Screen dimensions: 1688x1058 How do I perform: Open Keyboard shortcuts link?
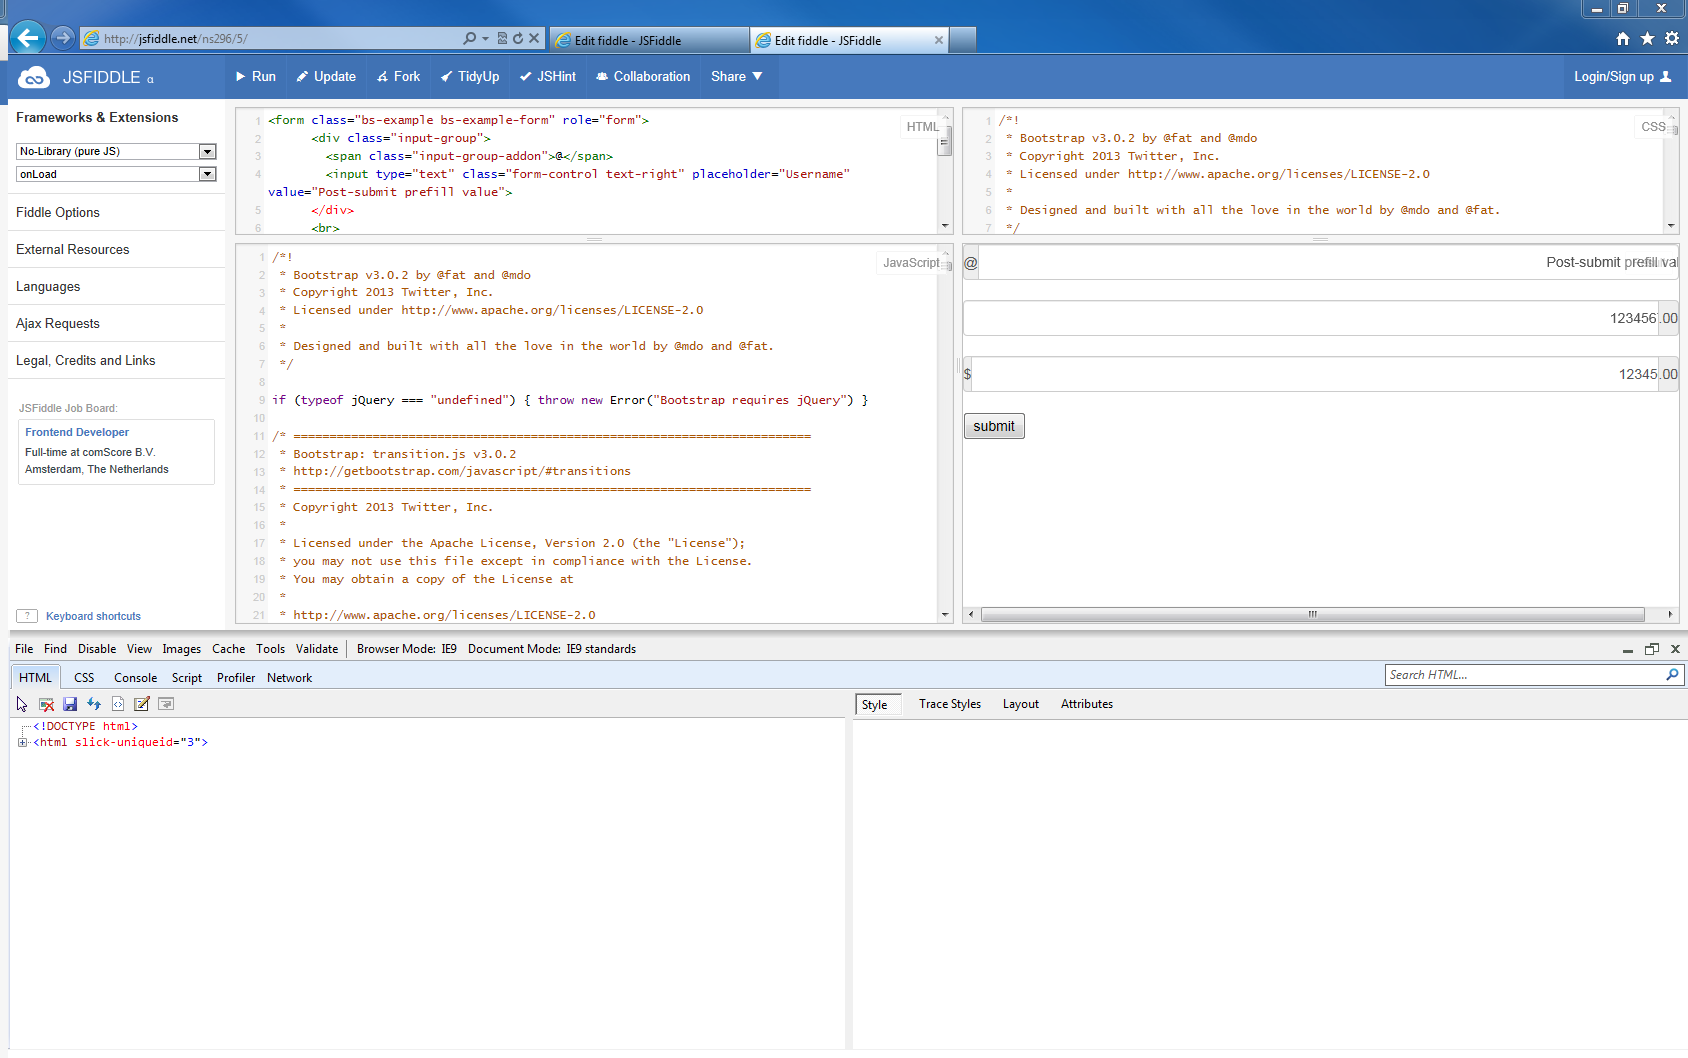[93, 616]
